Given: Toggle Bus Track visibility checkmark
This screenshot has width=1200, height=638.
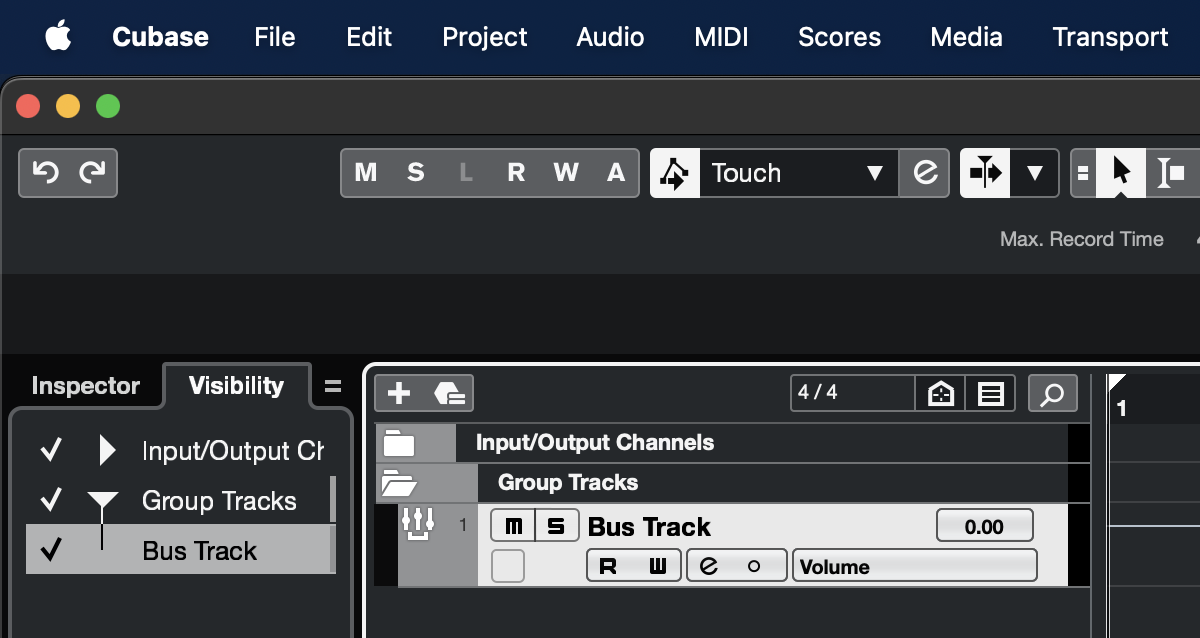Looking at the screenshot, I should pos(51,550).
